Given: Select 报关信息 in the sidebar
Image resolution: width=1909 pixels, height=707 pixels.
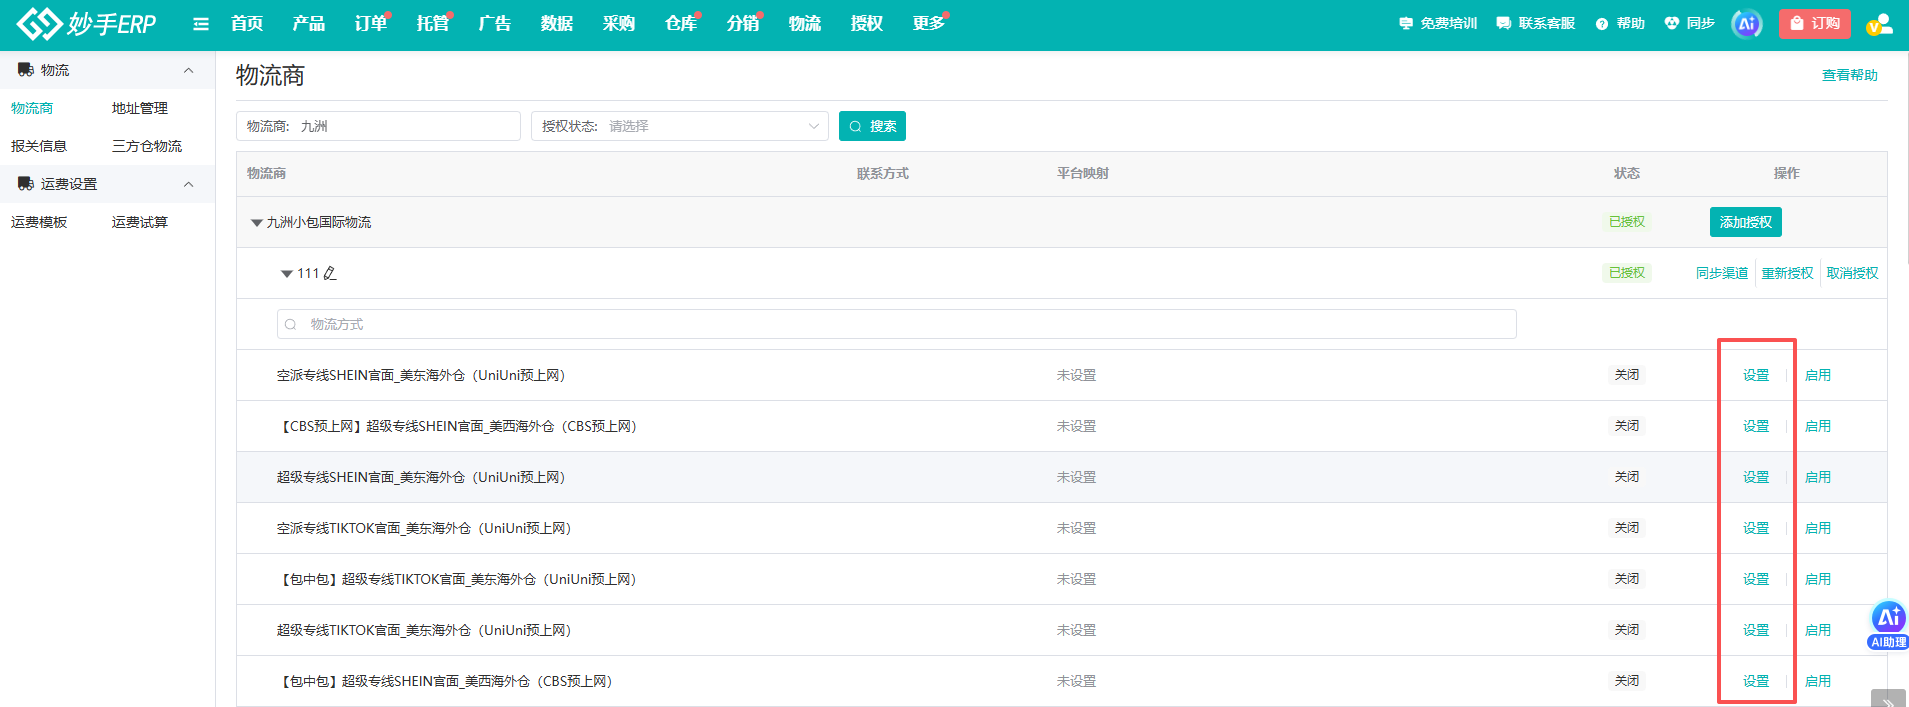Looking at the screenshot, I should tap(39, 146).
